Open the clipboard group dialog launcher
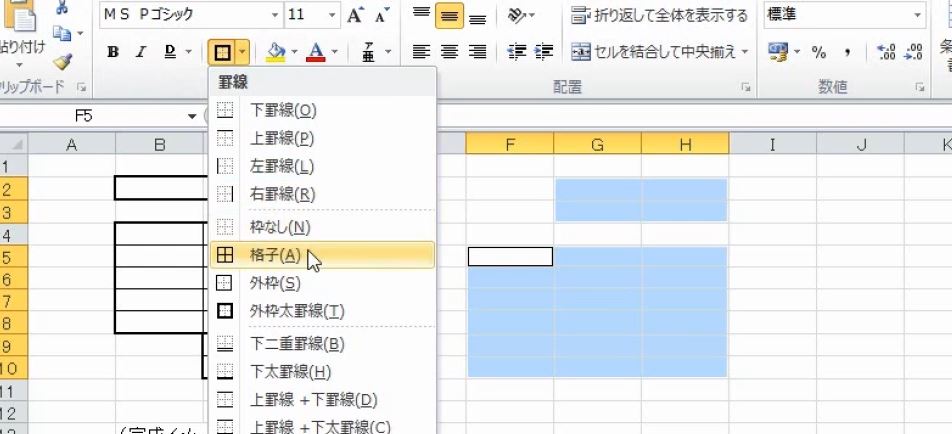 [81, 87]
